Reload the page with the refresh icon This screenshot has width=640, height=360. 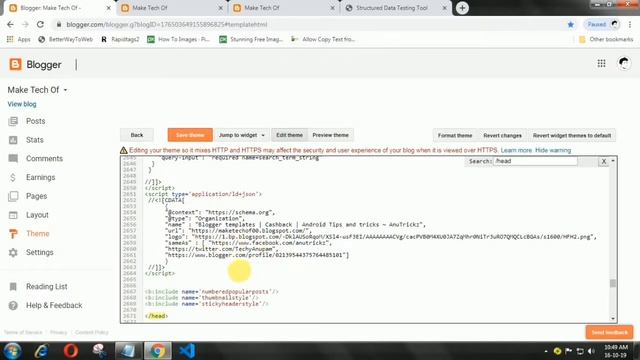point(40,24)
